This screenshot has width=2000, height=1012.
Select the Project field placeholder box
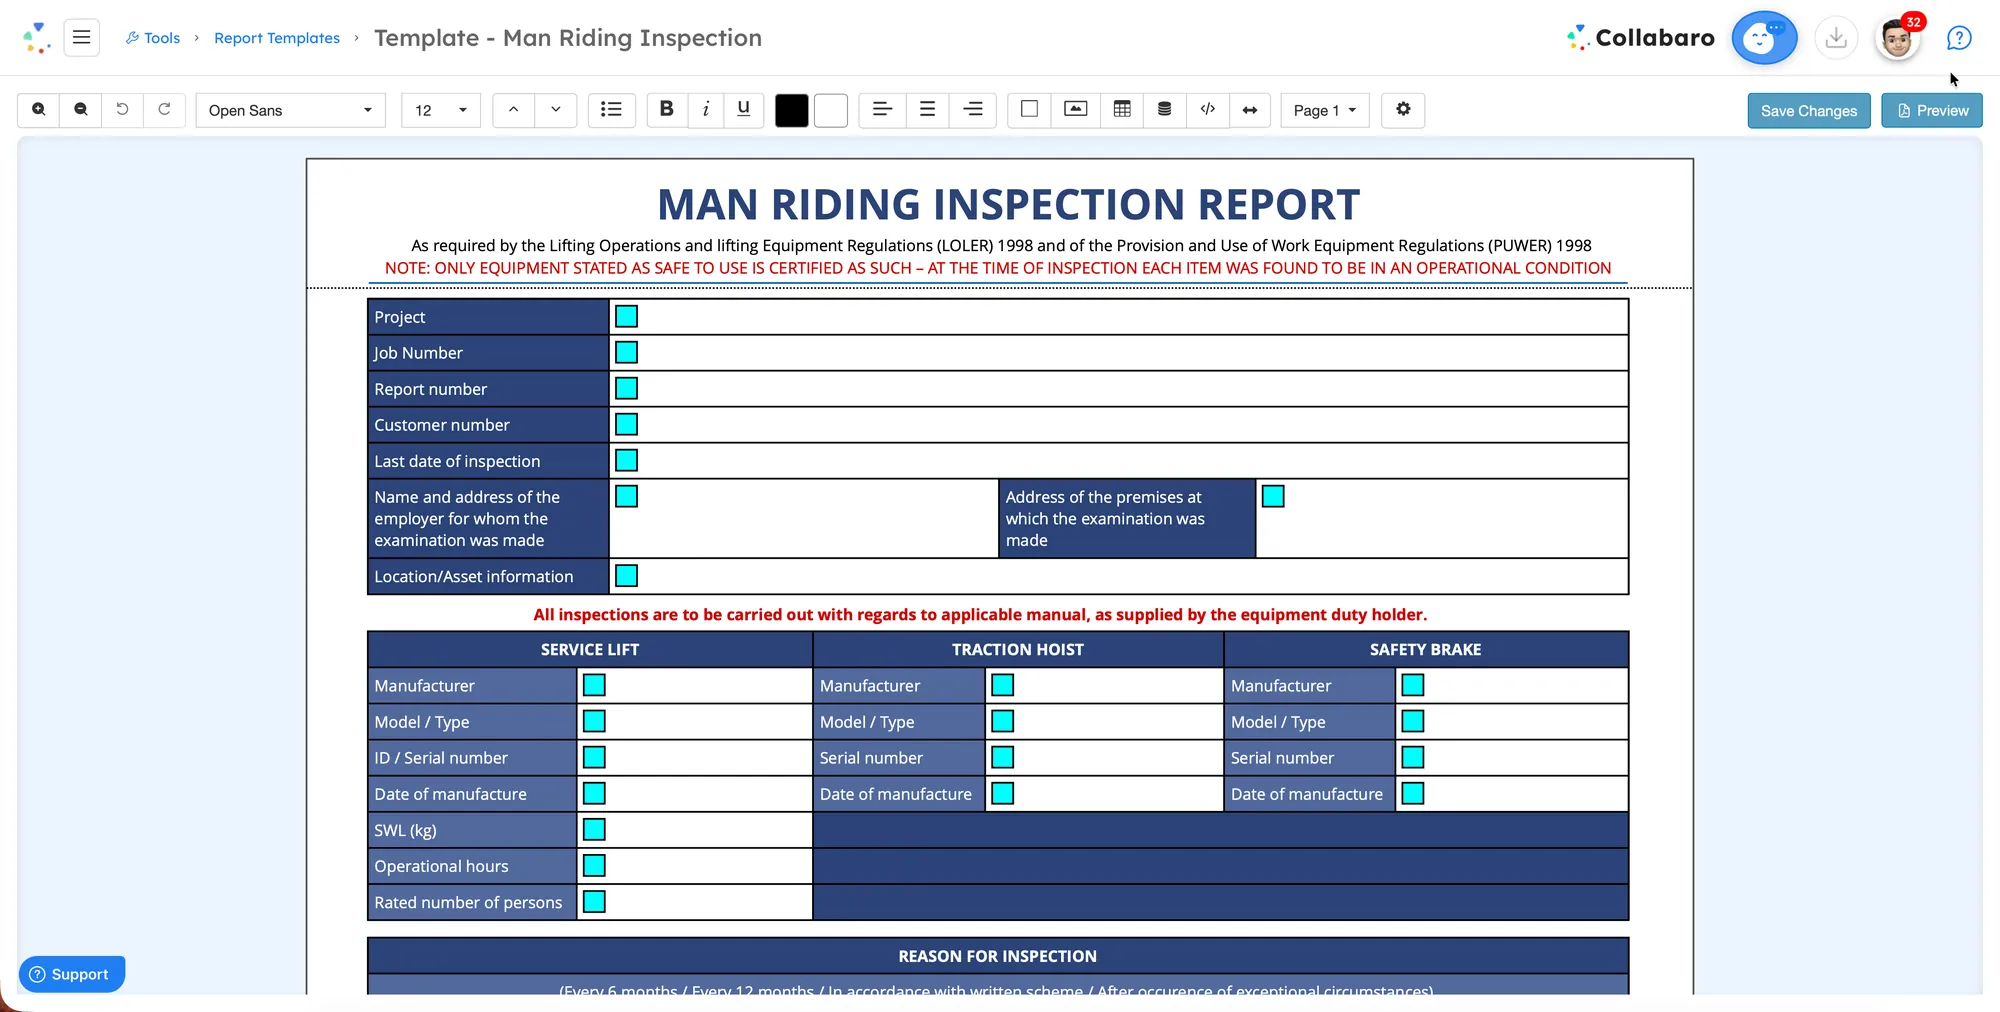coord(626,317)
